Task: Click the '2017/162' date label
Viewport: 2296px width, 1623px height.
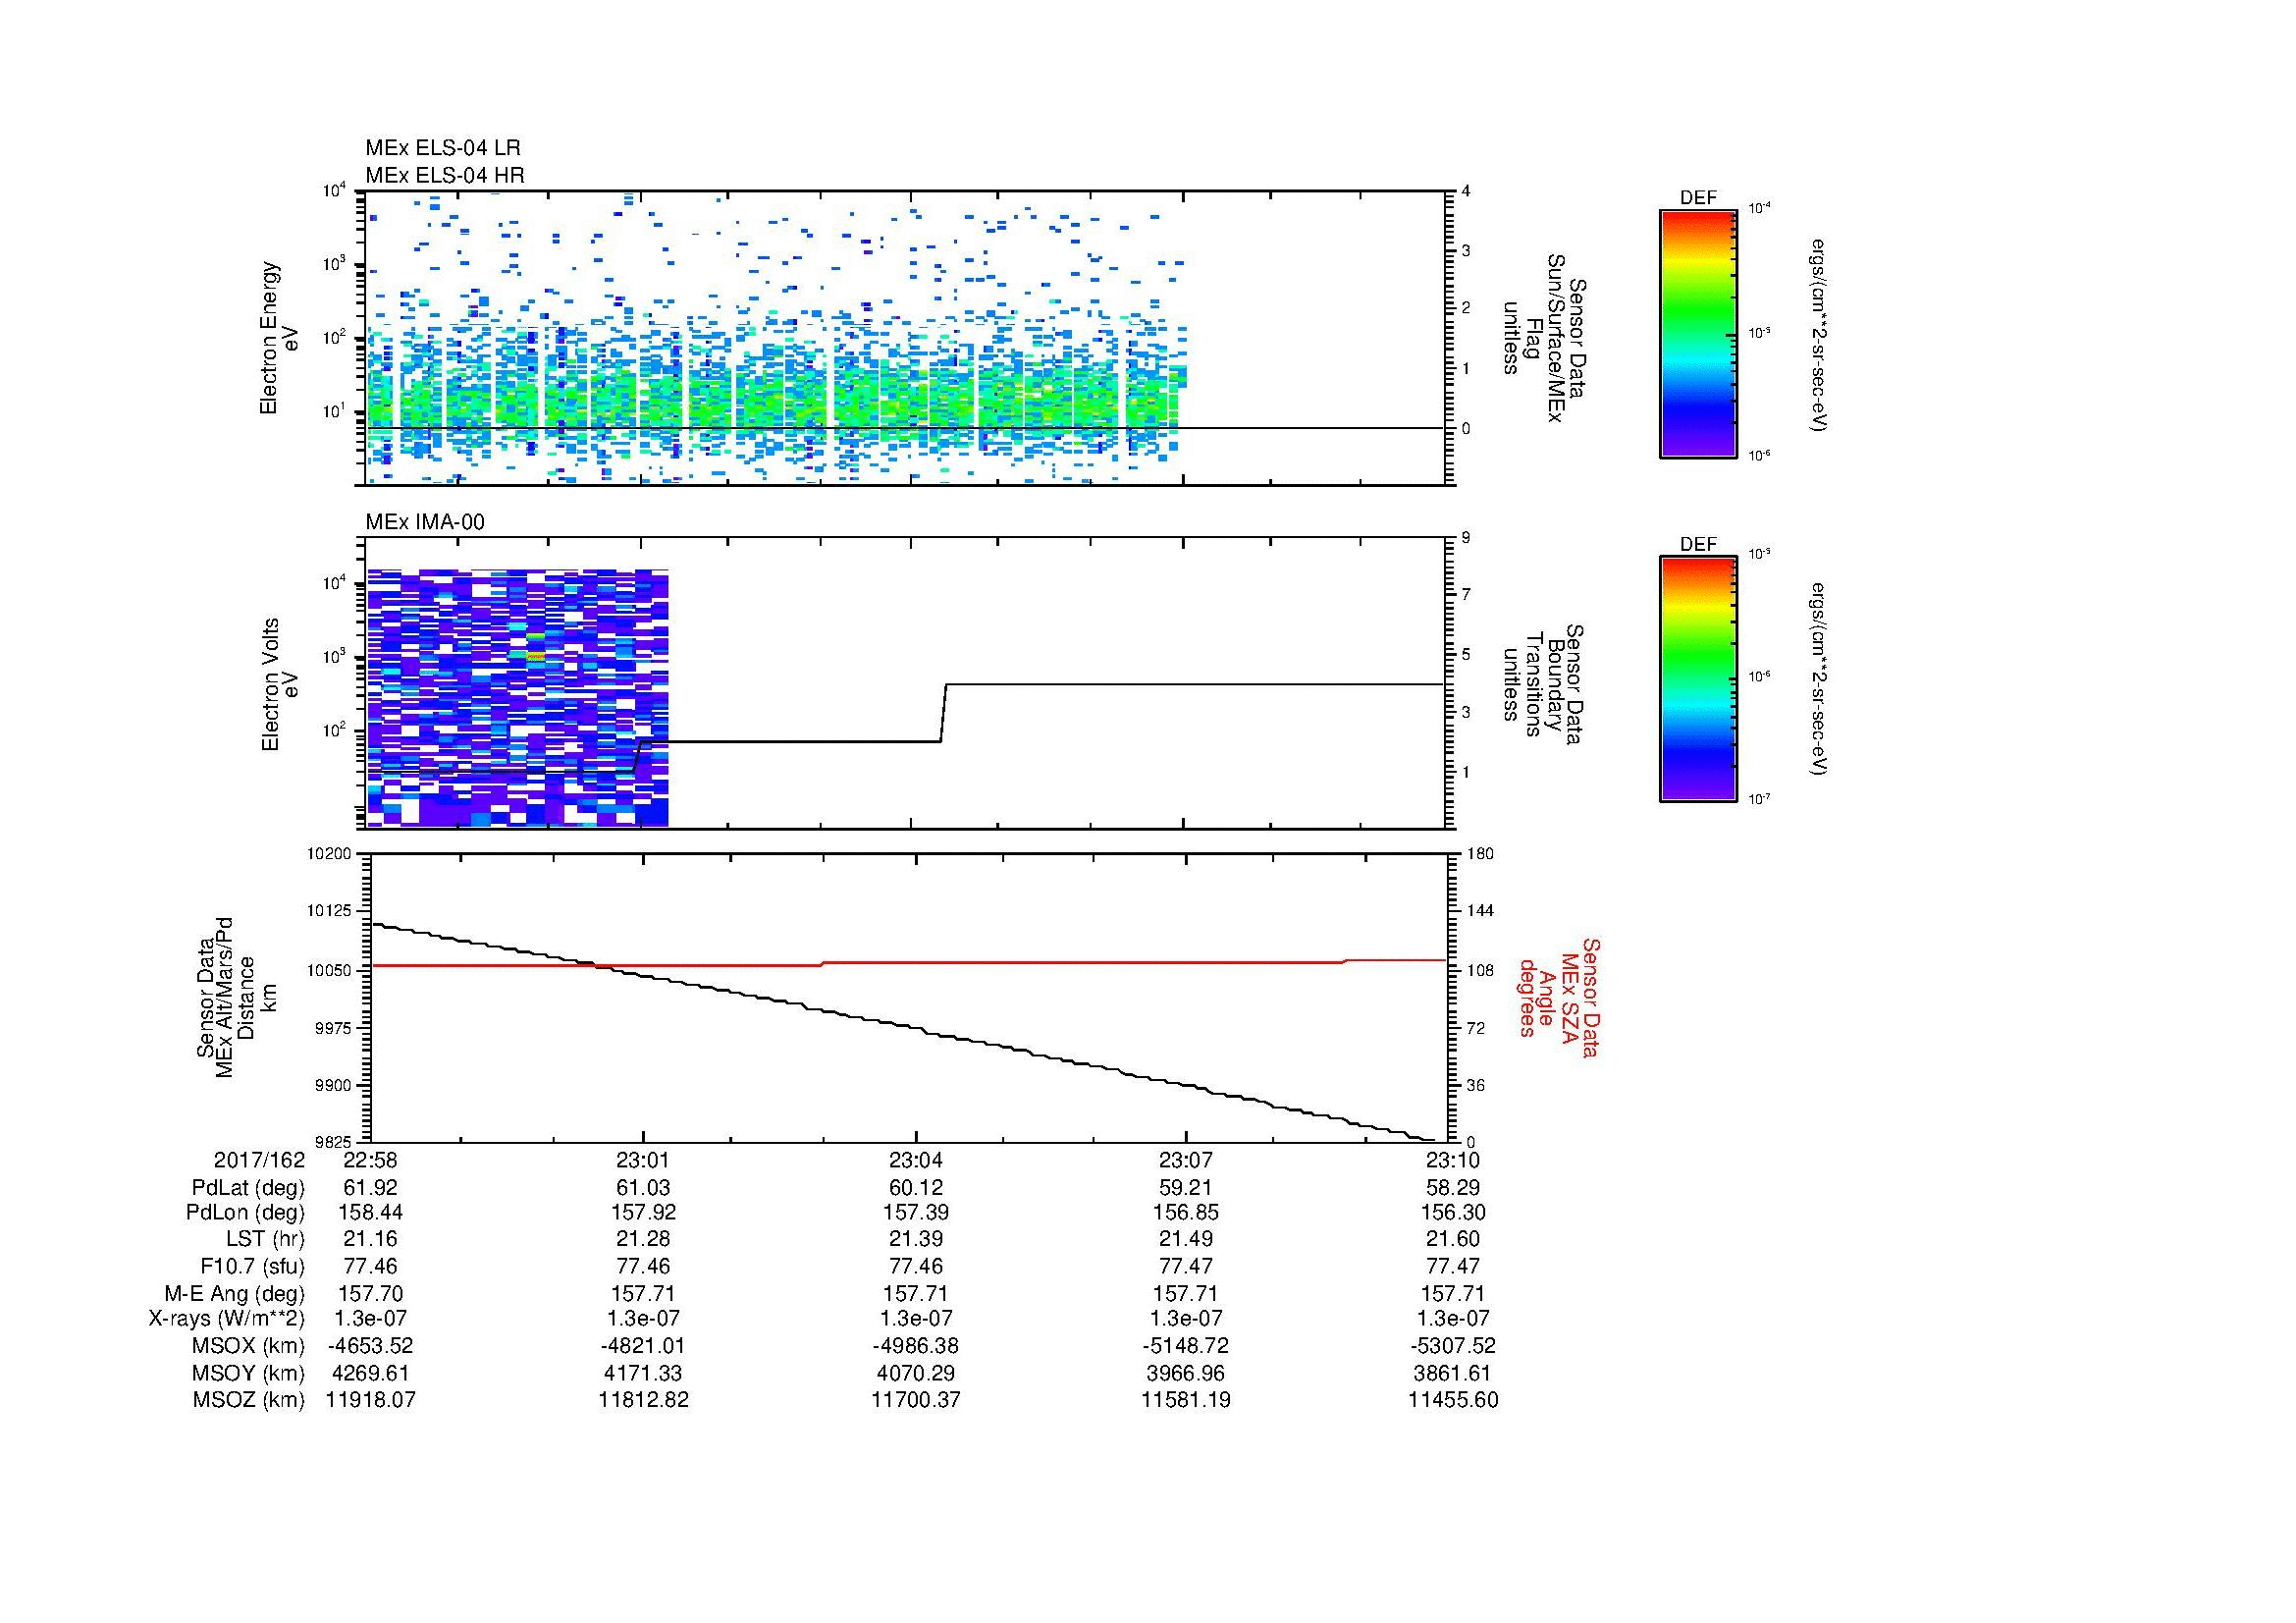Action: (x=259, y=1160)
